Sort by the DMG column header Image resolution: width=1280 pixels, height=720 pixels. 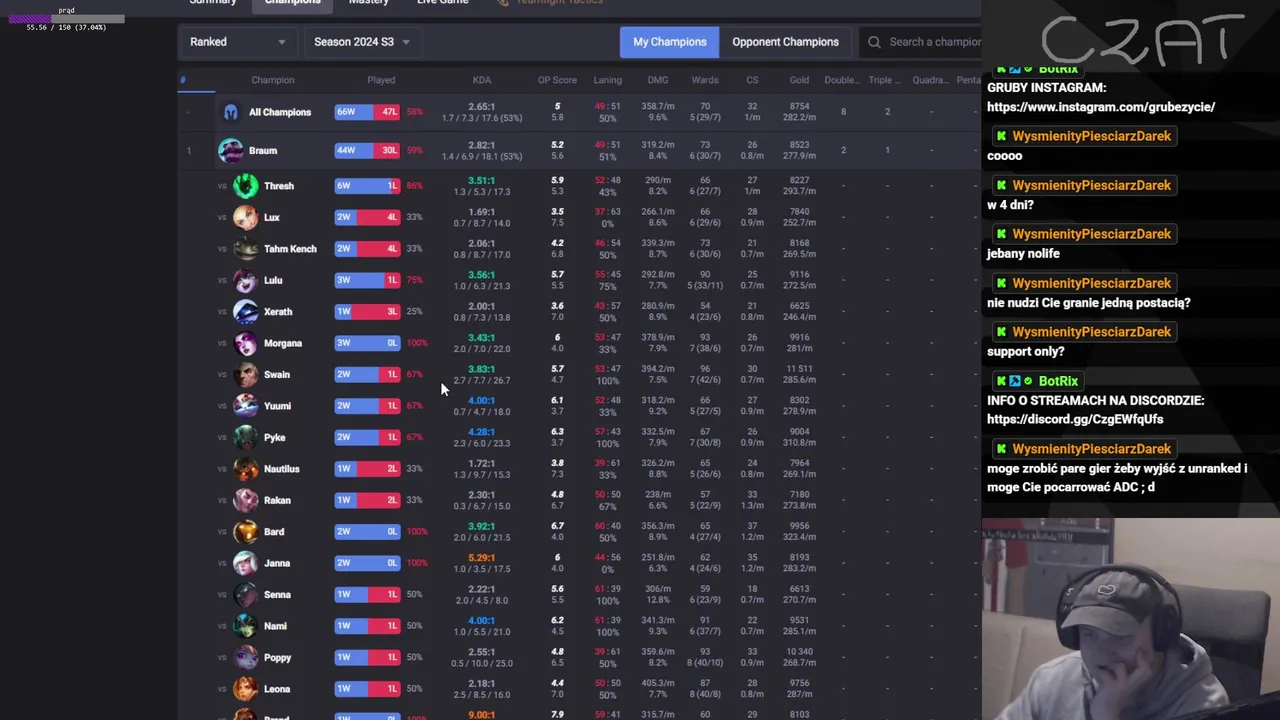point(657,80)
